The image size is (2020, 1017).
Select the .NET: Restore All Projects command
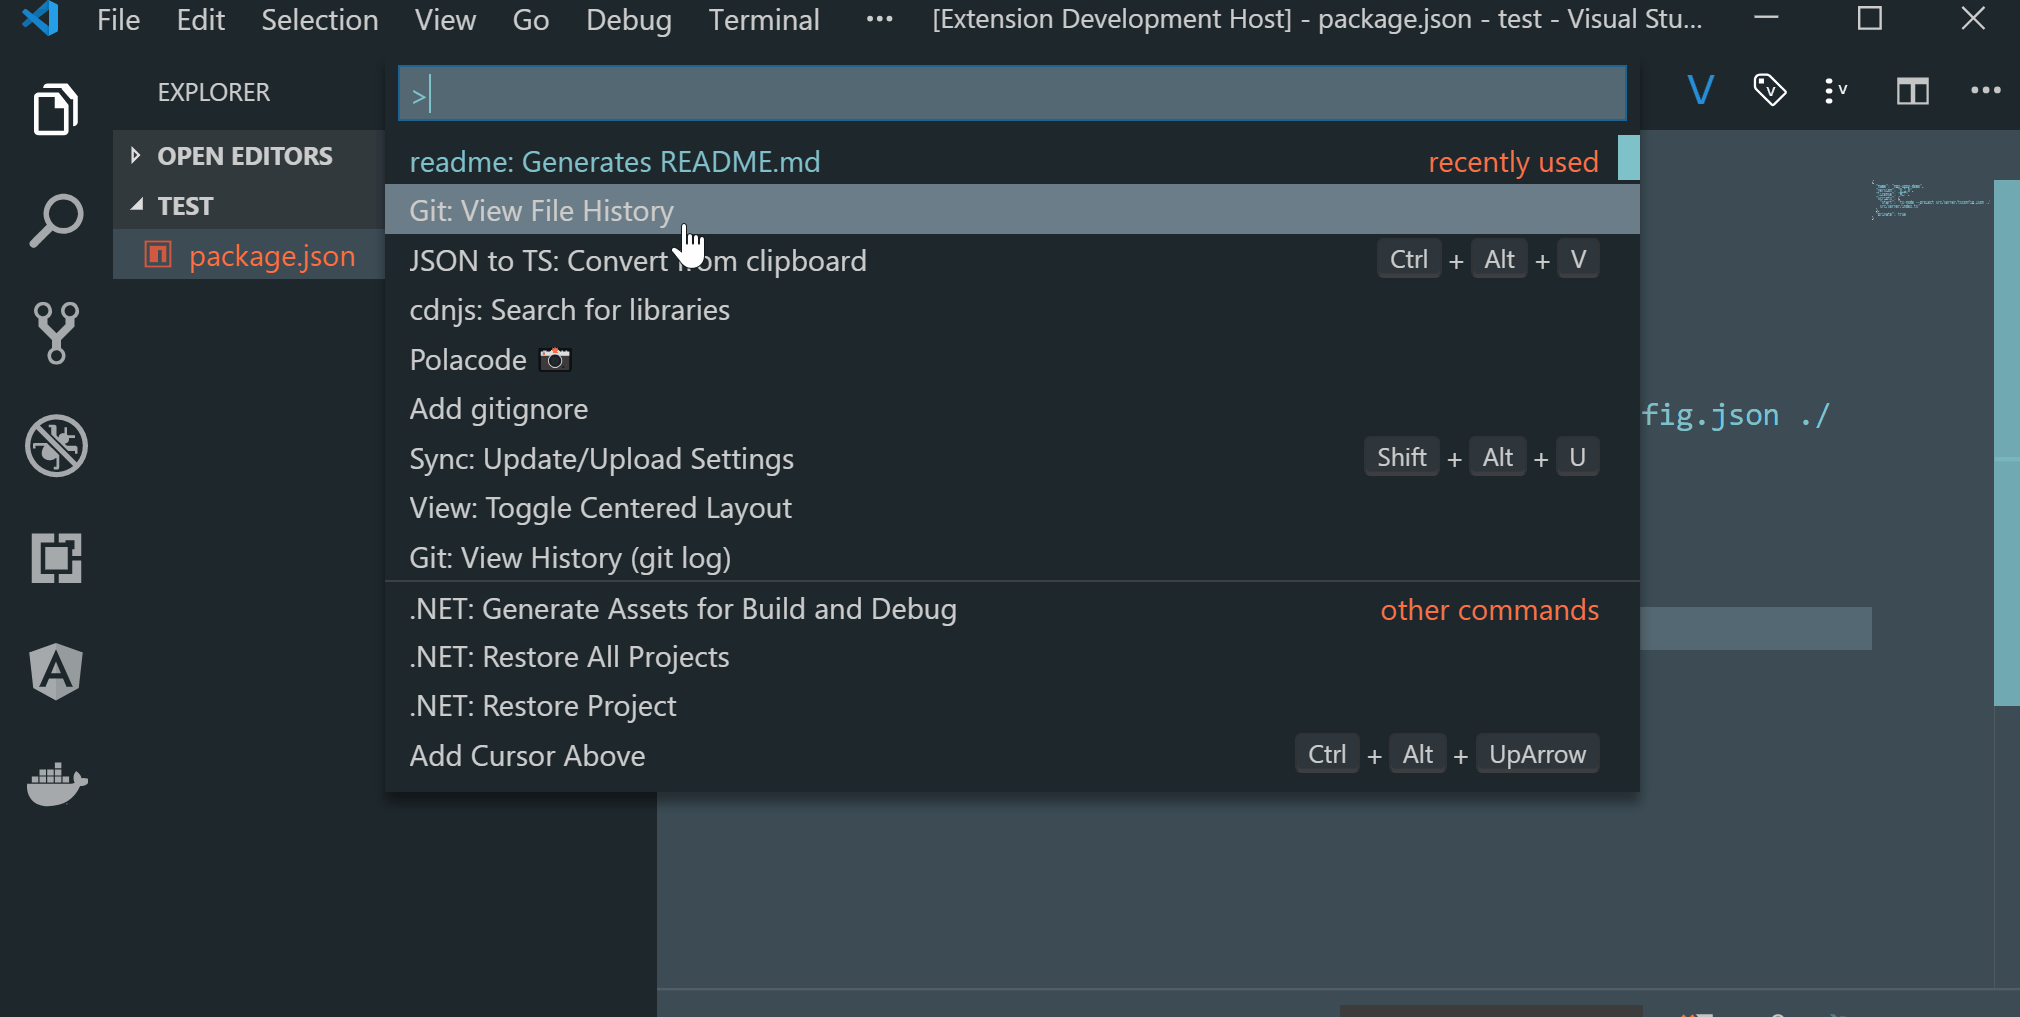569,657
